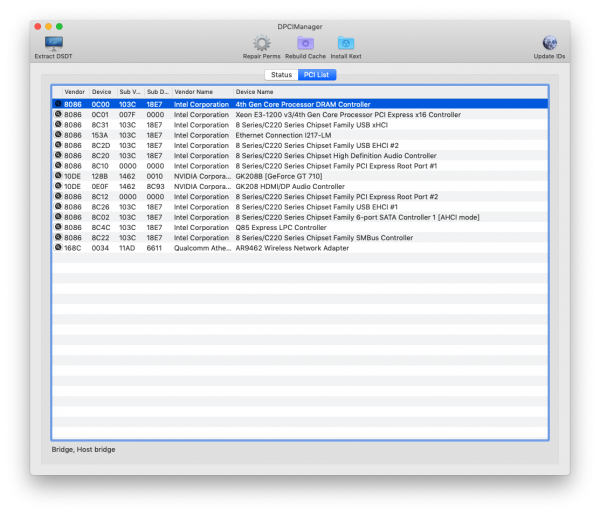Open the Install Kext tool
This screenshot has width=600, height=515.
click(x=346, y=43)
